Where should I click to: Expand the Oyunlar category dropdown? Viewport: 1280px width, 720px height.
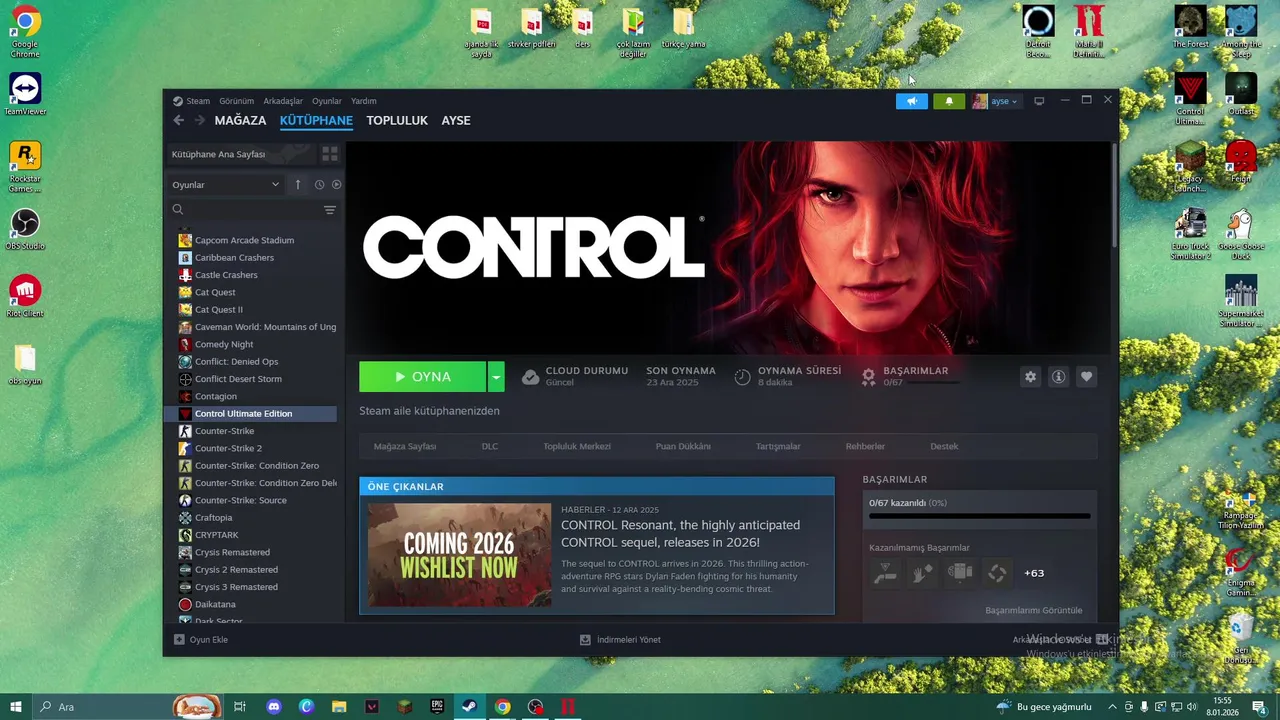point(226,185)
